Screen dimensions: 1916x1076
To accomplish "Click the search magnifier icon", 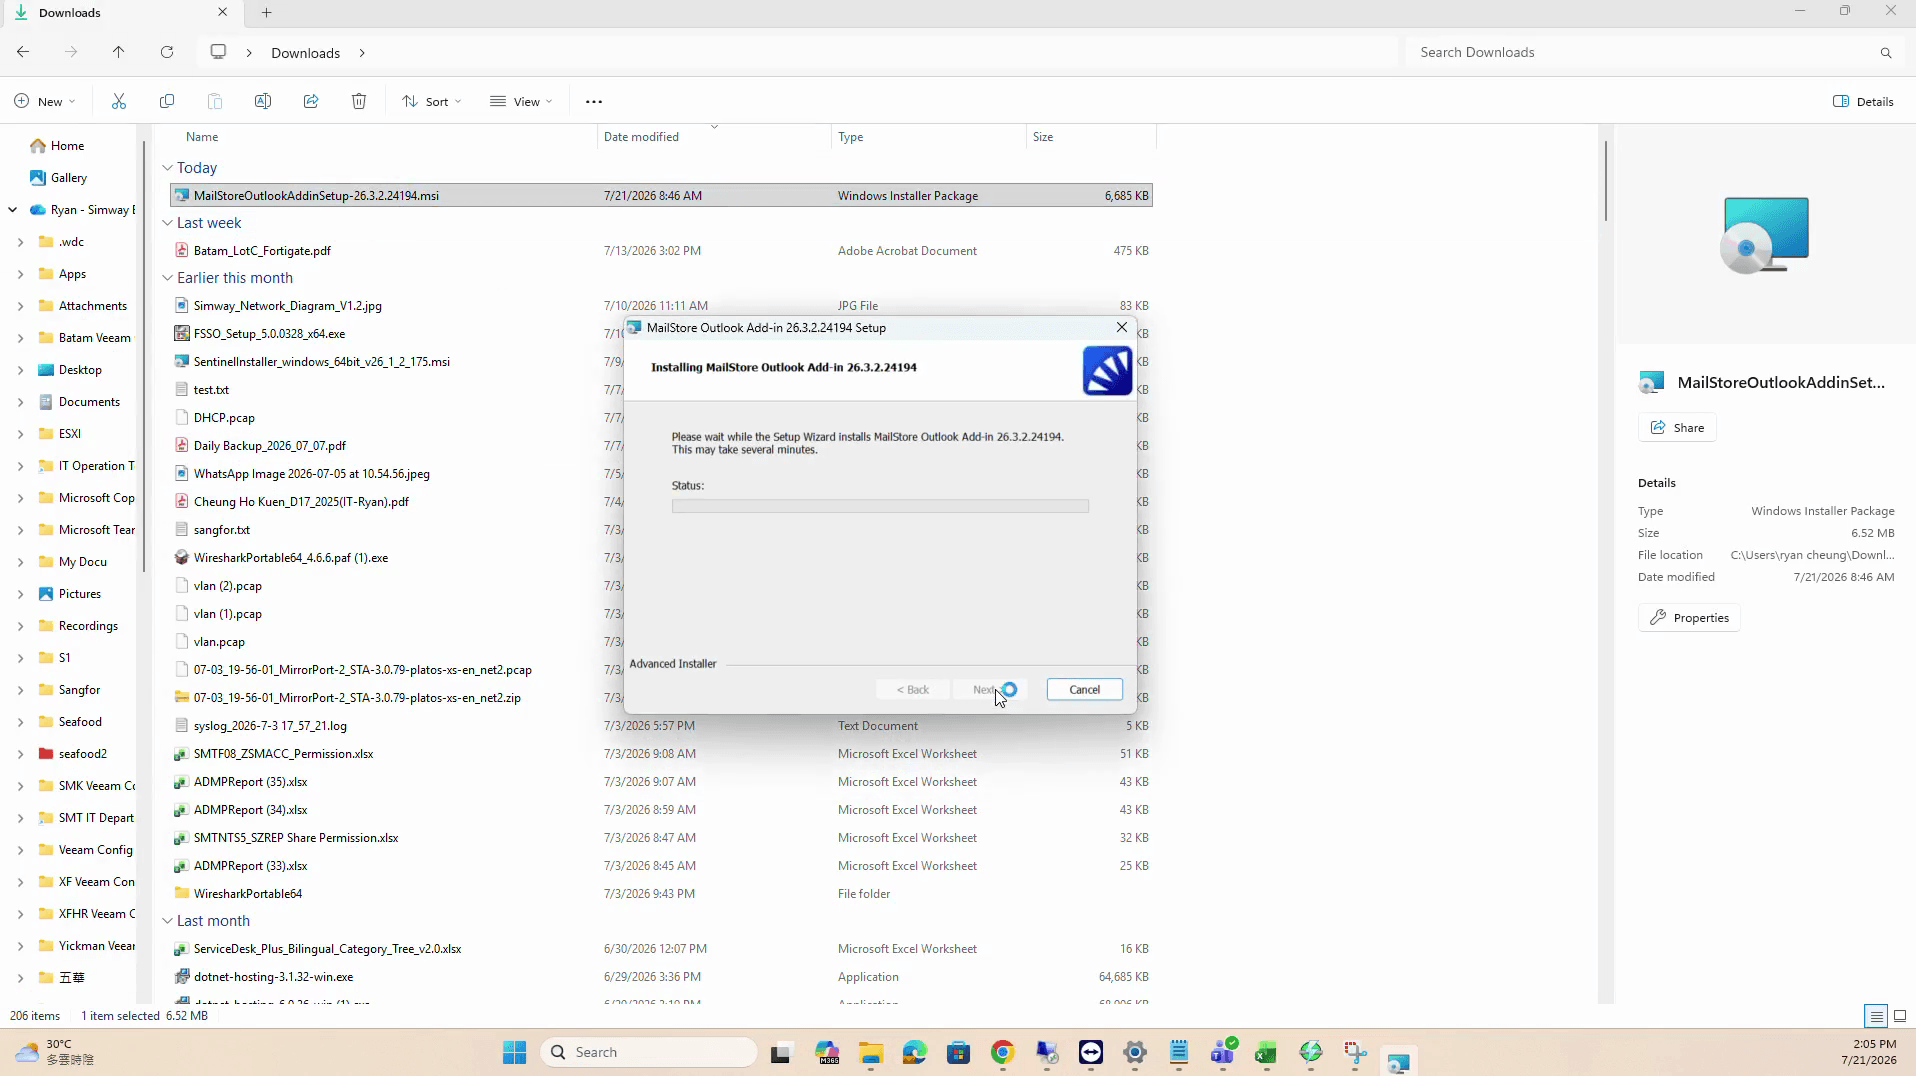I will point(1886,53).
